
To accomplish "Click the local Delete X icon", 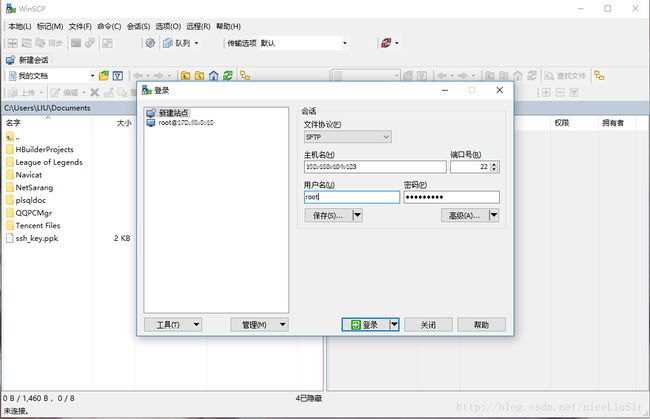I will pyautogui.click(x=95, y=92).
